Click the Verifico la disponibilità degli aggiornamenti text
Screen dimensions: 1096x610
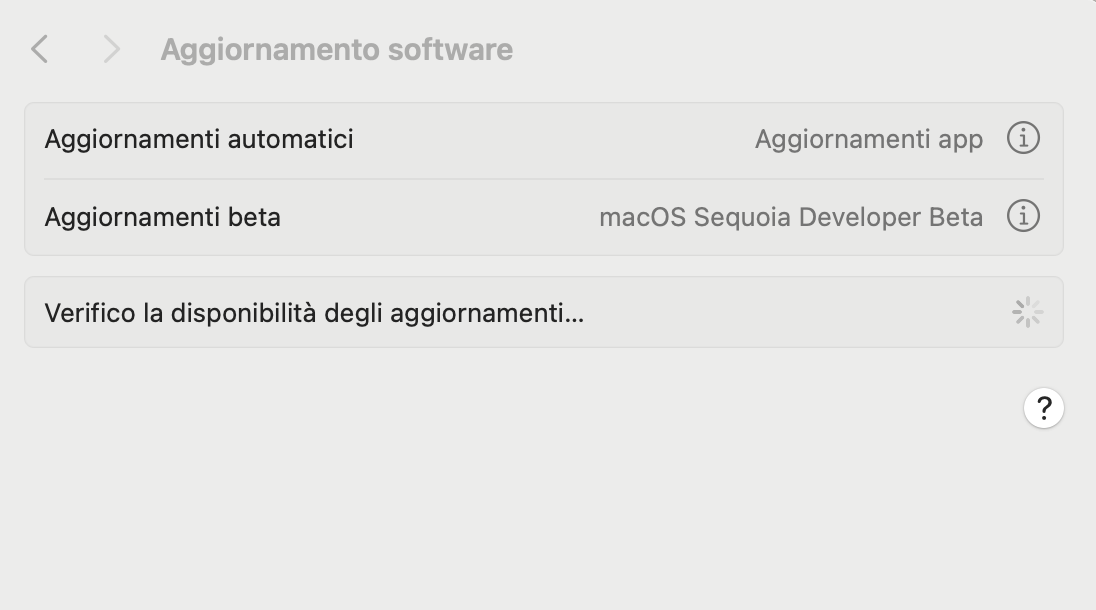314,313
